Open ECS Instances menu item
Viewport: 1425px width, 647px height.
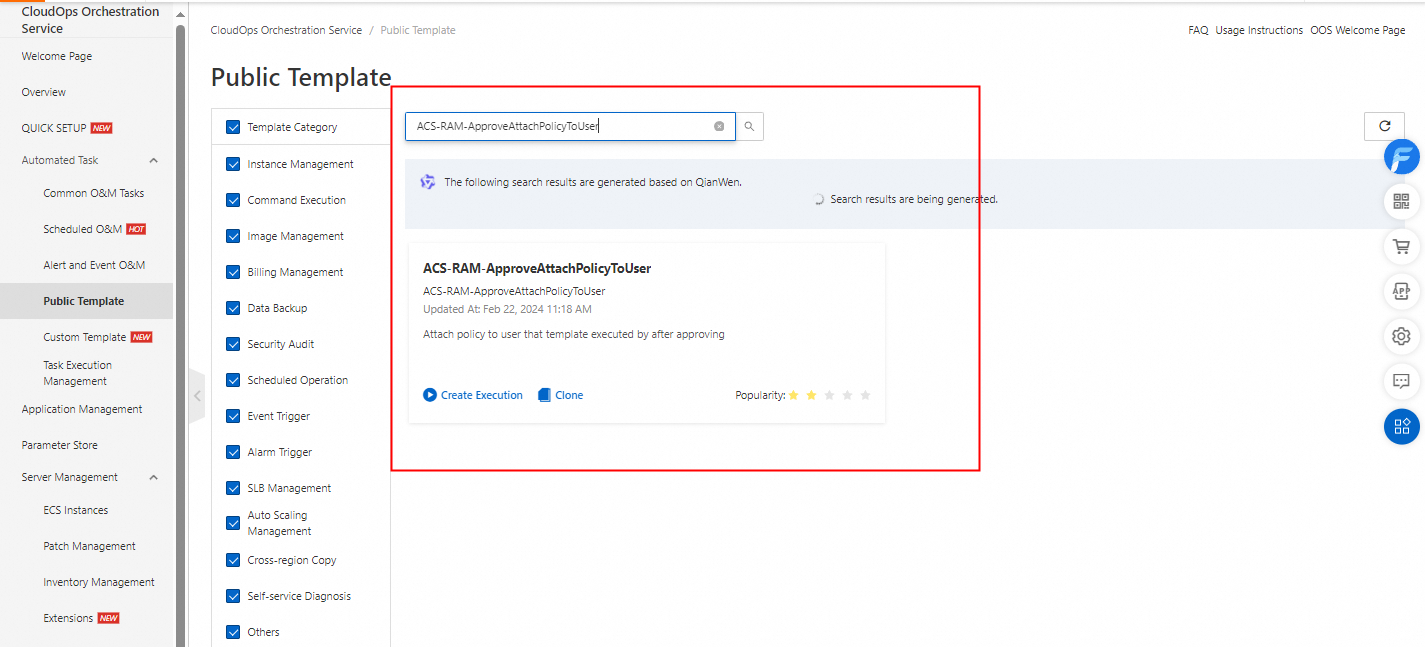[x=76, y=510]
